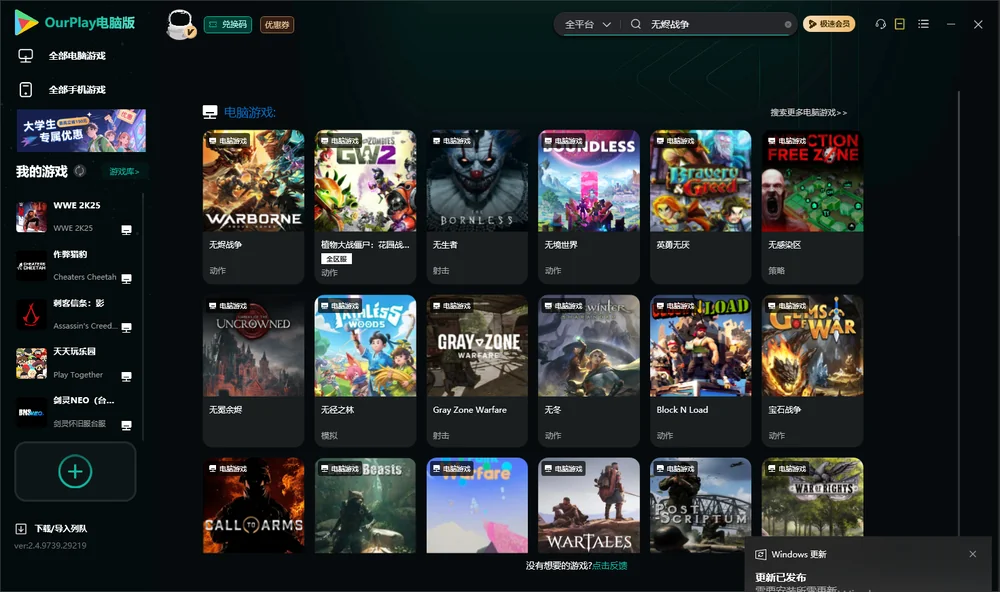Open the 更新已发布 notification message
The image size is (1000, 592).
coord(781,577)
